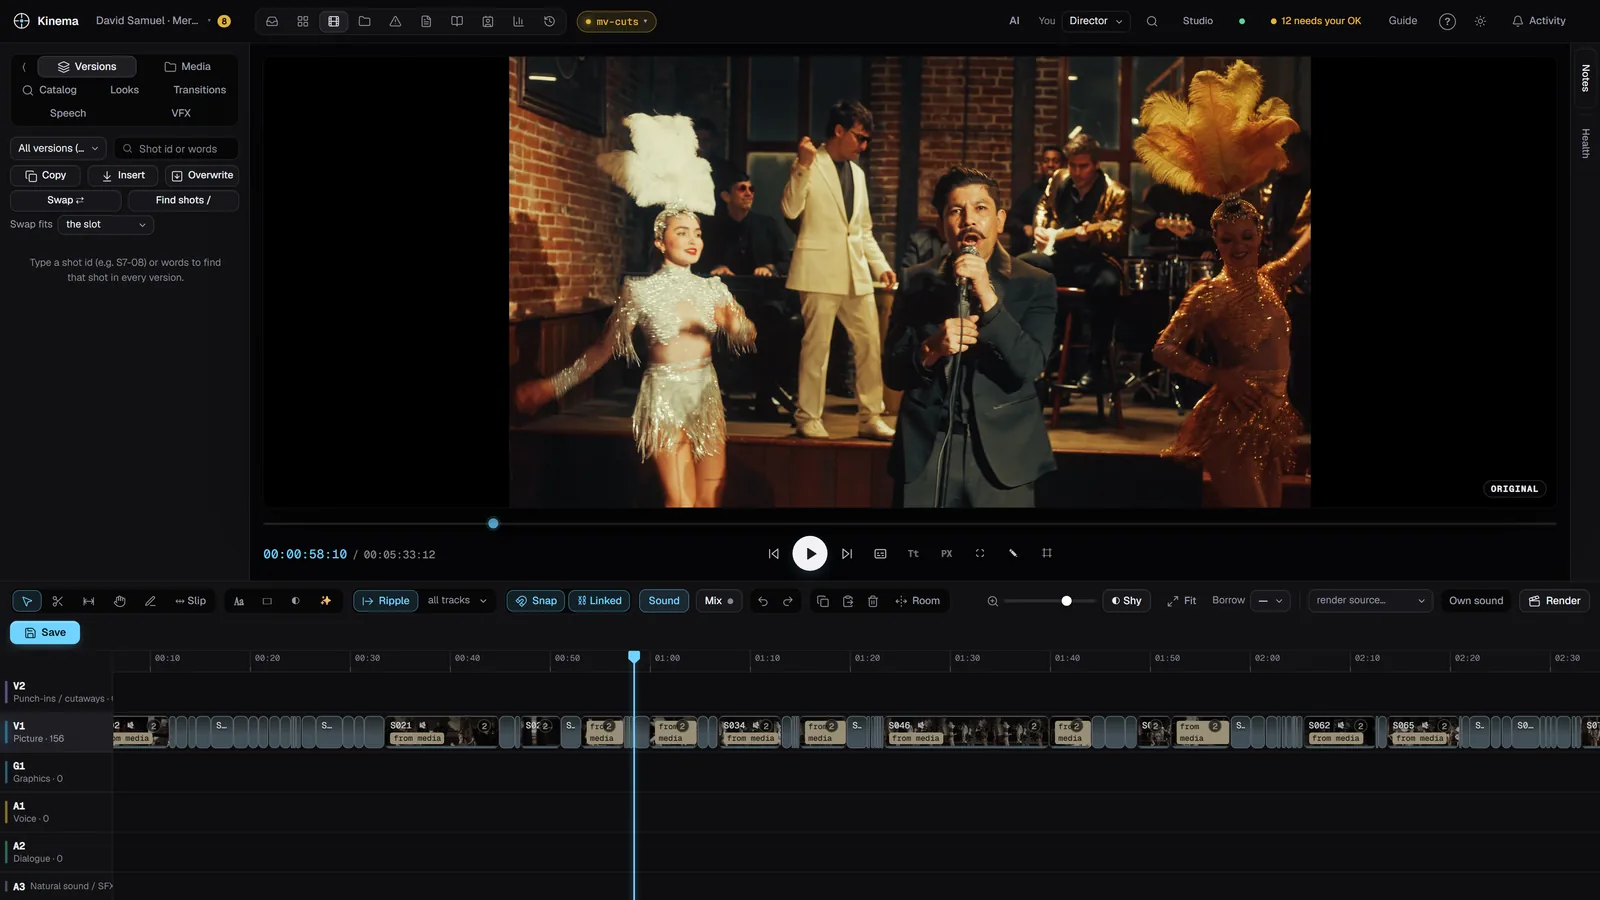The height and width of the screenshot is (900, 1600).
Task: Switch to the Media tab
Action: (187, 67)
